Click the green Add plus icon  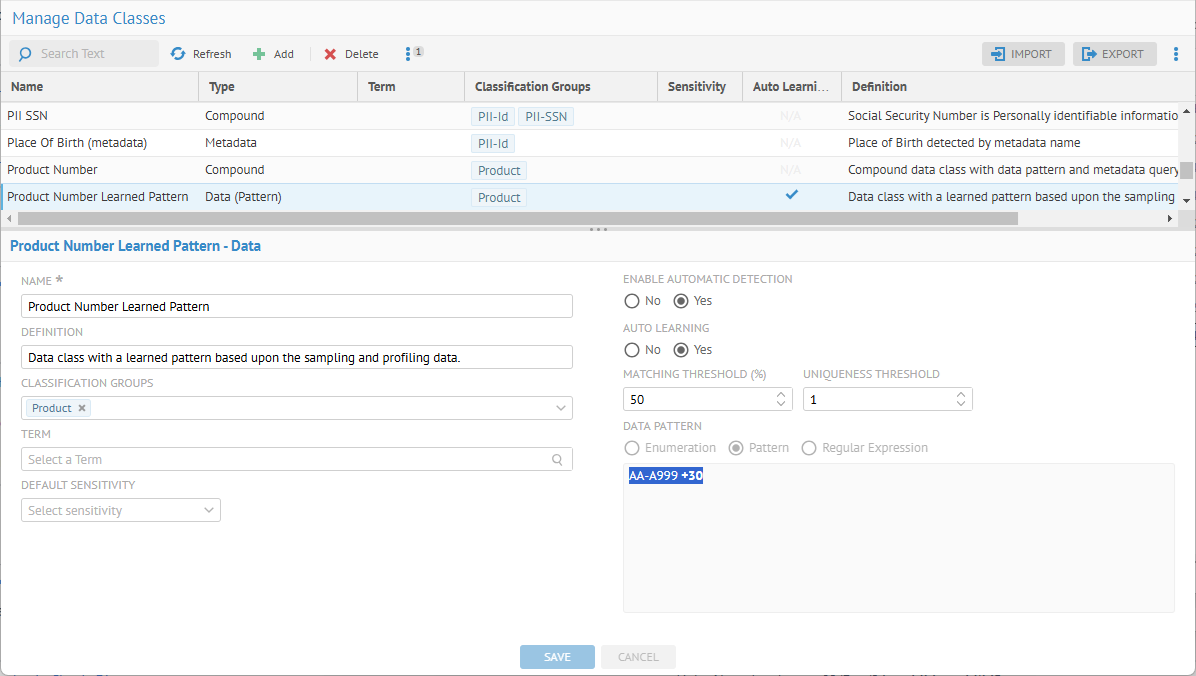259,54
